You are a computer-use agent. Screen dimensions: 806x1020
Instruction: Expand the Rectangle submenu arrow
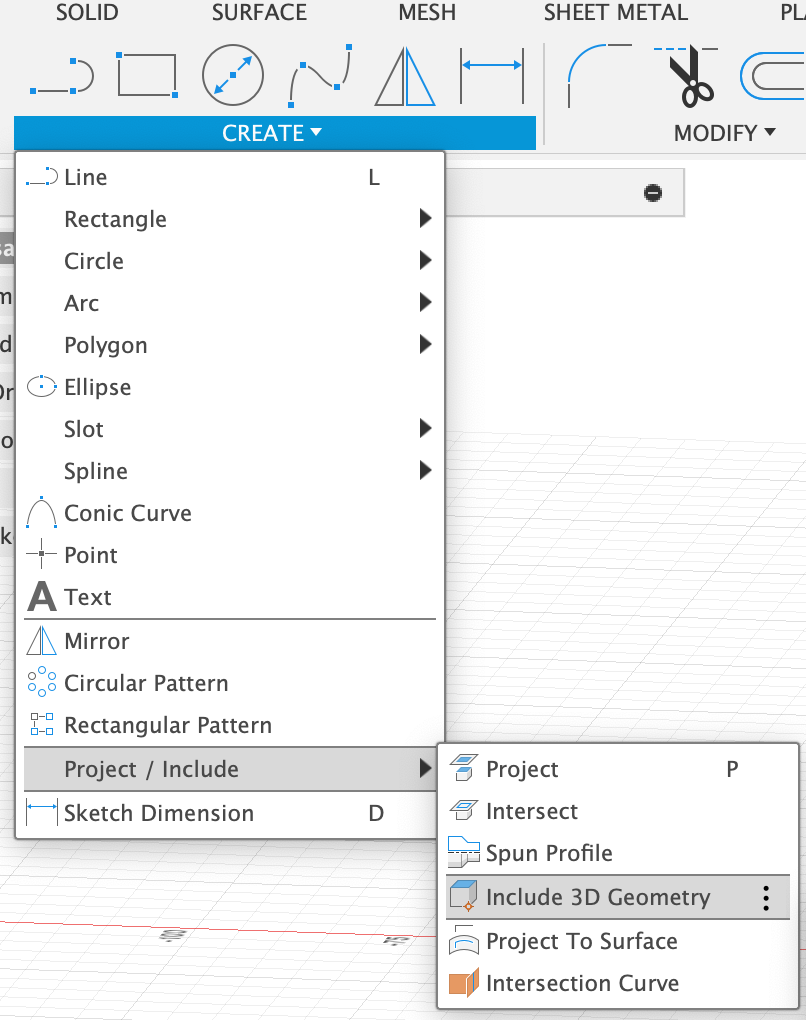coord(424,219)
